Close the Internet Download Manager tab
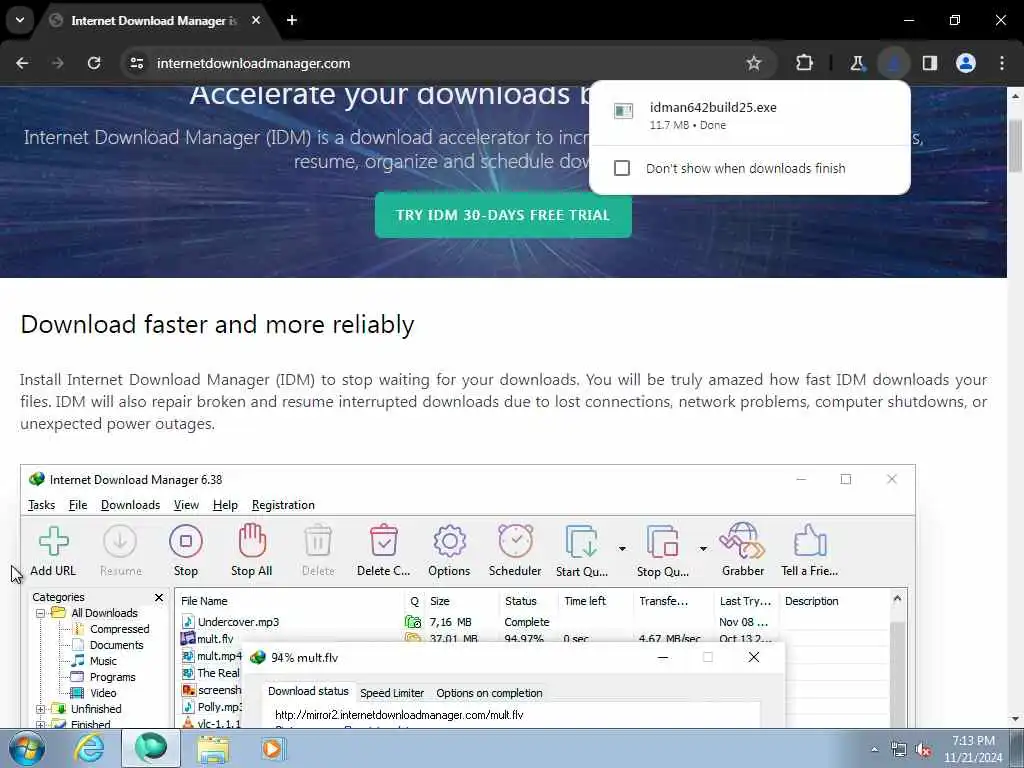This screenshot has height=768, width=1024. (256, 20)
